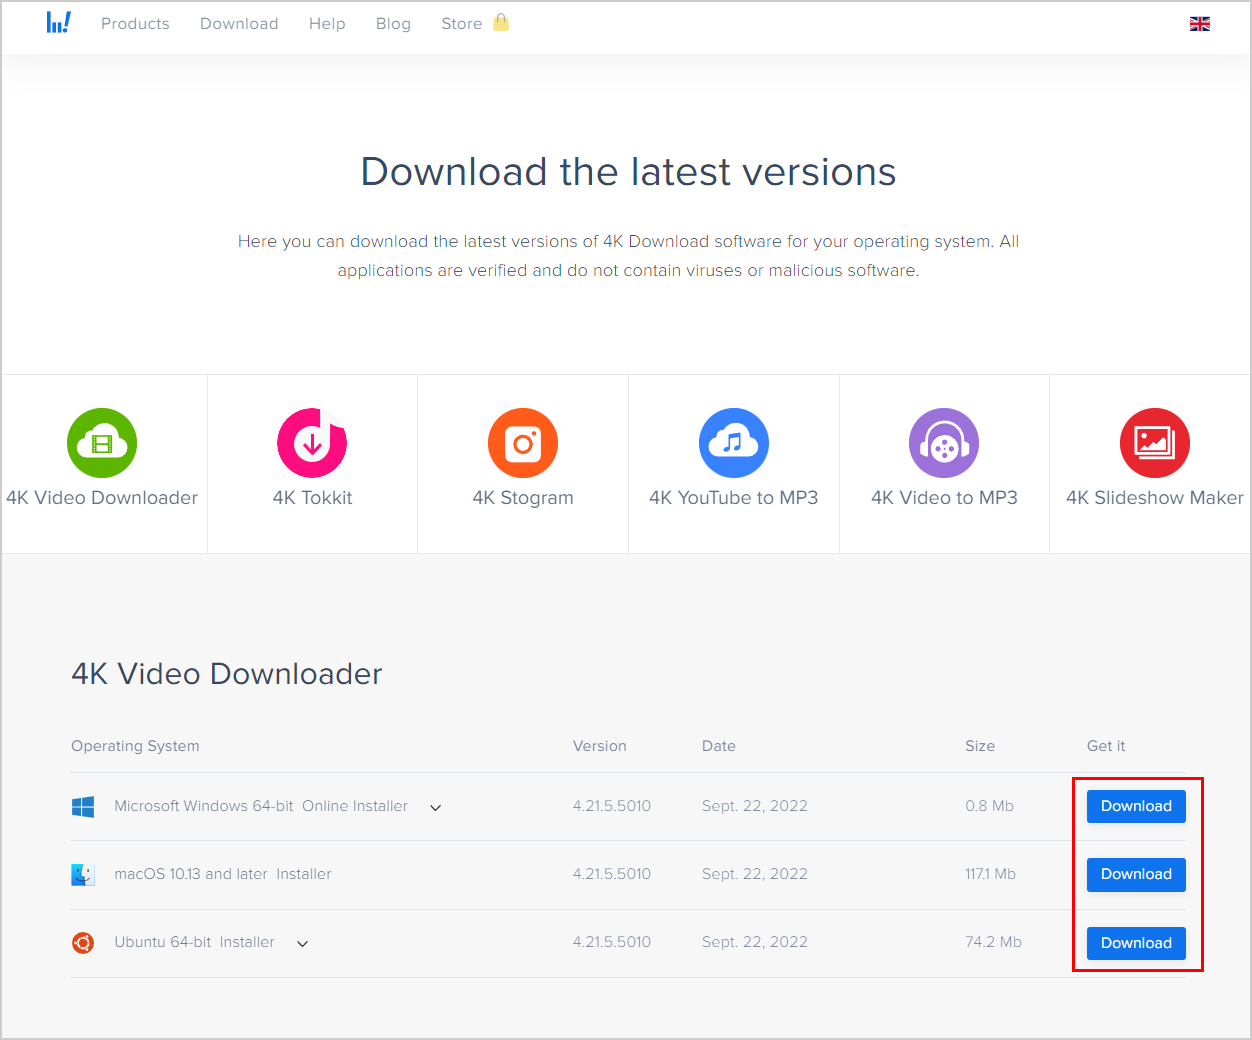Select the 4K Video Downloader green icon
The height and width of the screenshot is (1040, 1252).
click(x=102, y=443)
